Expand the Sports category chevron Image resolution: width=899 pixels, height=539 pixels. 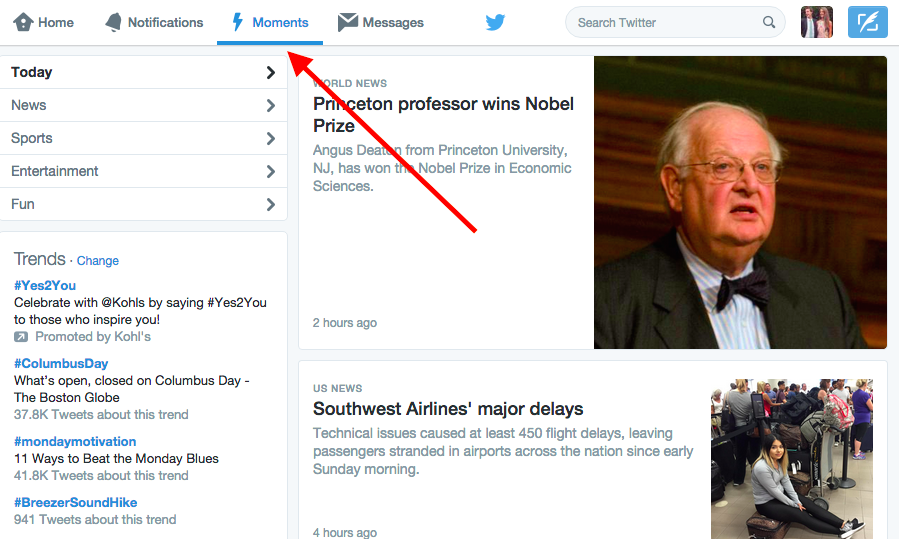pos(271,138)
